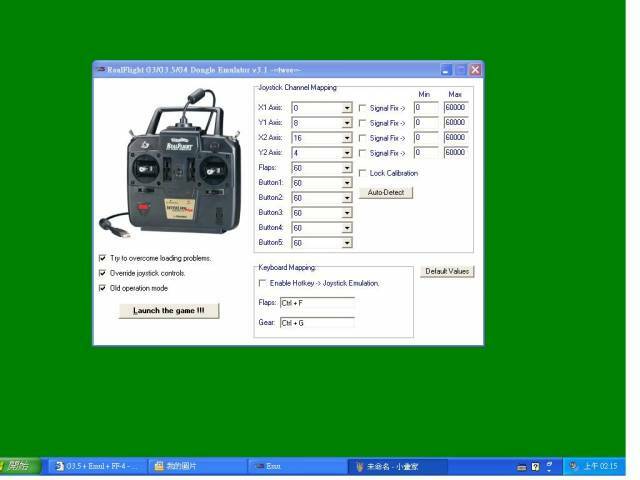Toggle the Lock Calibration checkbox

[x=362, y=173]
